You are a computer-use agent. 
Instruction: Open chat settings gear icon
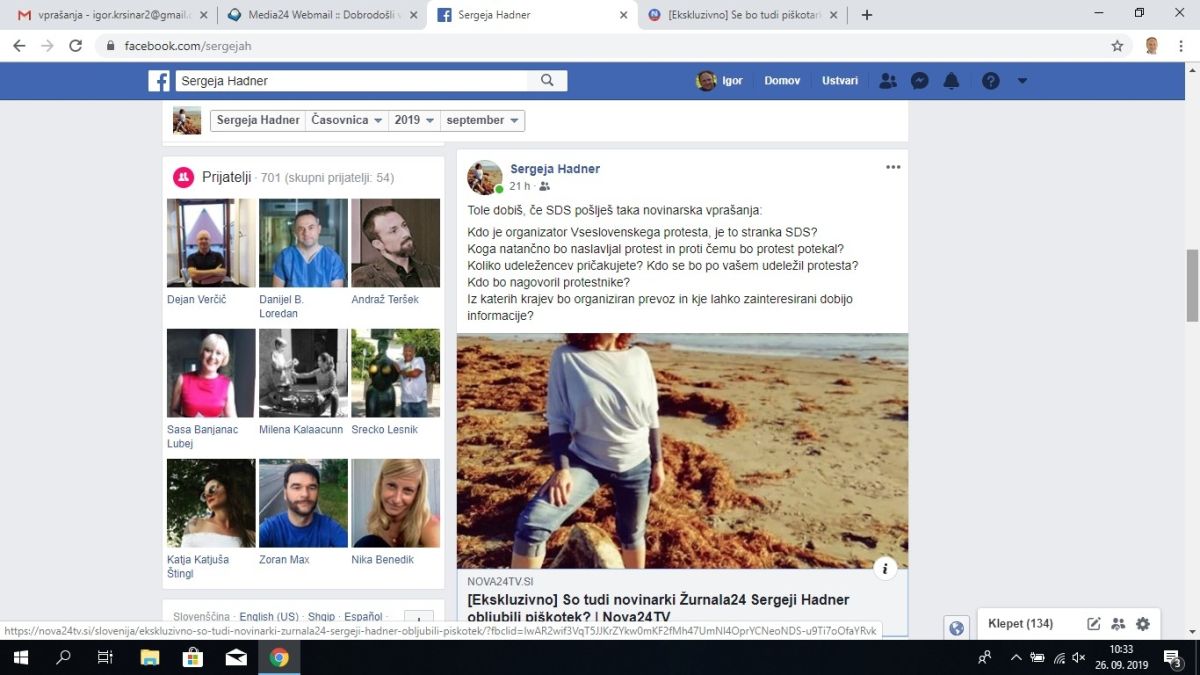click(x=1143, y=624)
